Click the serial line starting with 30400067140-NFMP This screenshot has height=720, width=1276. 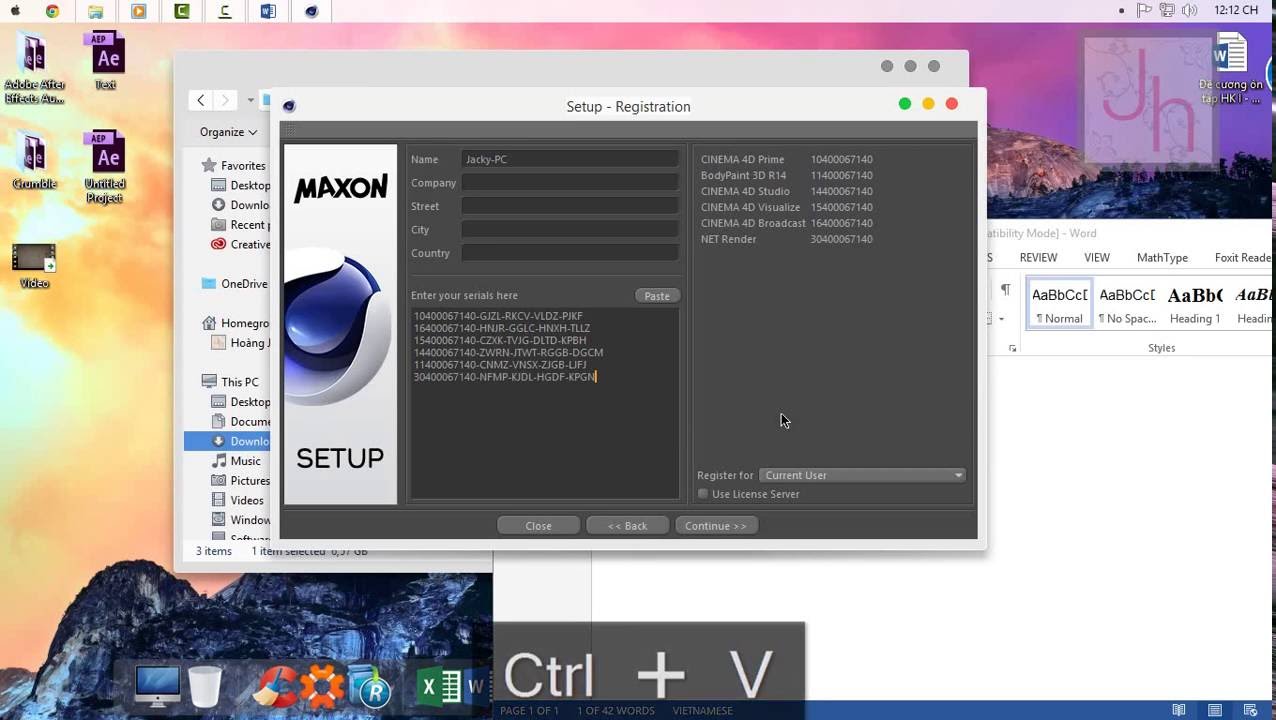point(504,377)
